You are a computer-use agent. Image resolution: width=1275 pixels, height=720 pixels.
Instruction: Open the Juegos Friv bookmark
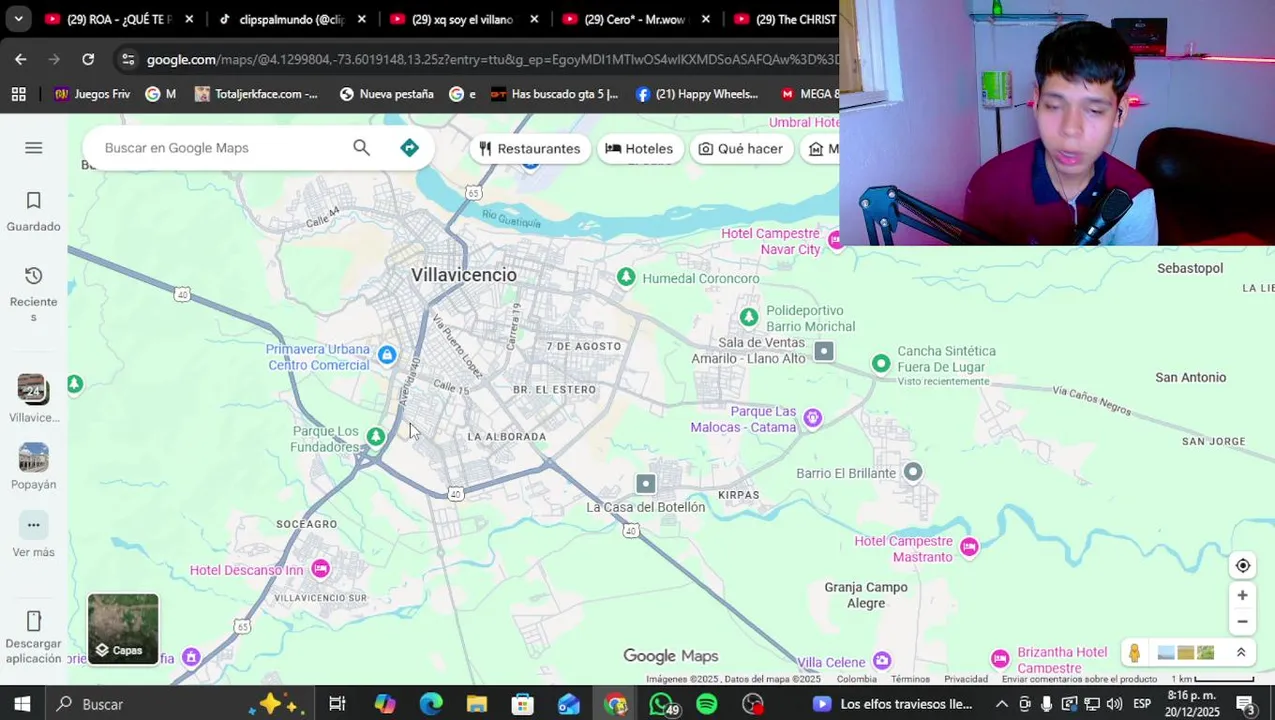click(x=92, y=94)
